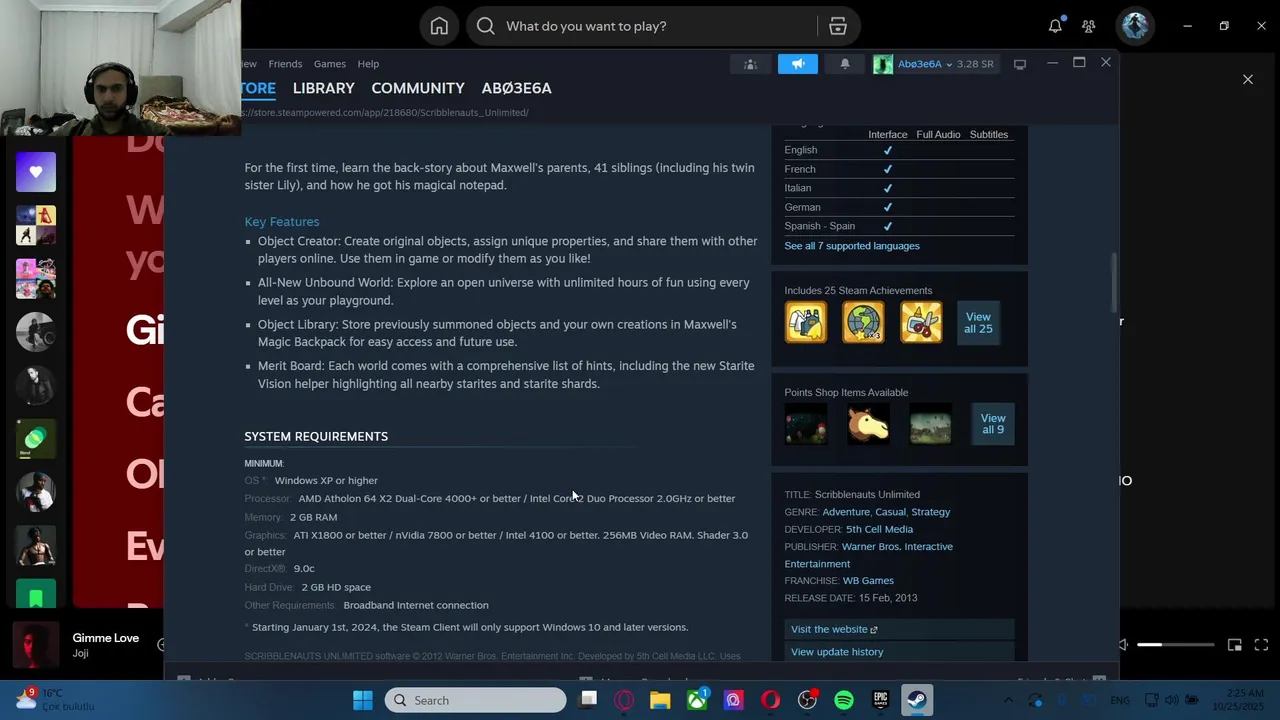Click 'See all 7 supported languages' link

coord(852,246)
